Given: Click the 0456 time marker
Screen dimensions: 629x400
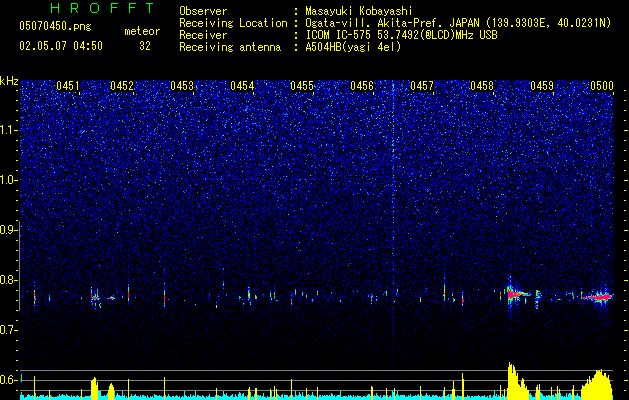Looking at the screenshot, I should 362,86.
